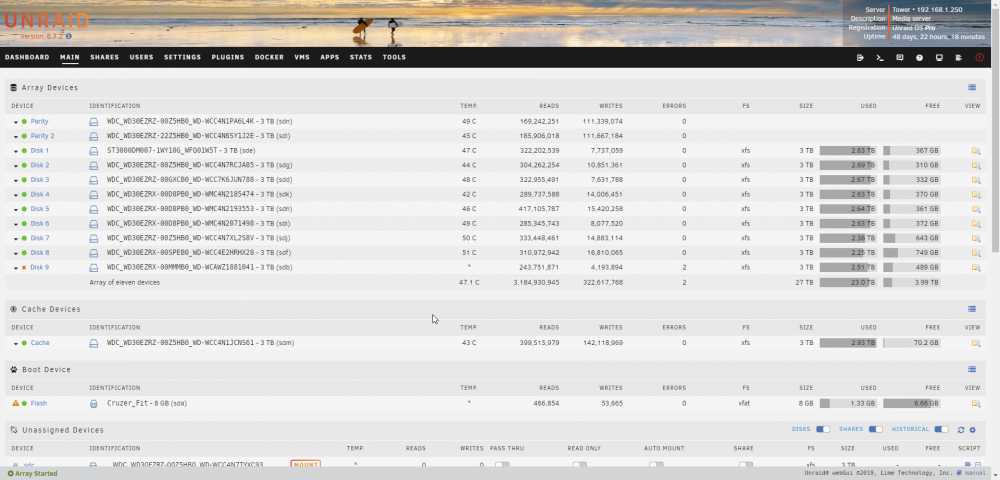Screen dimensions: 1000x480
Task: Go to the Tools tab
Action: (x=394, y=57)
